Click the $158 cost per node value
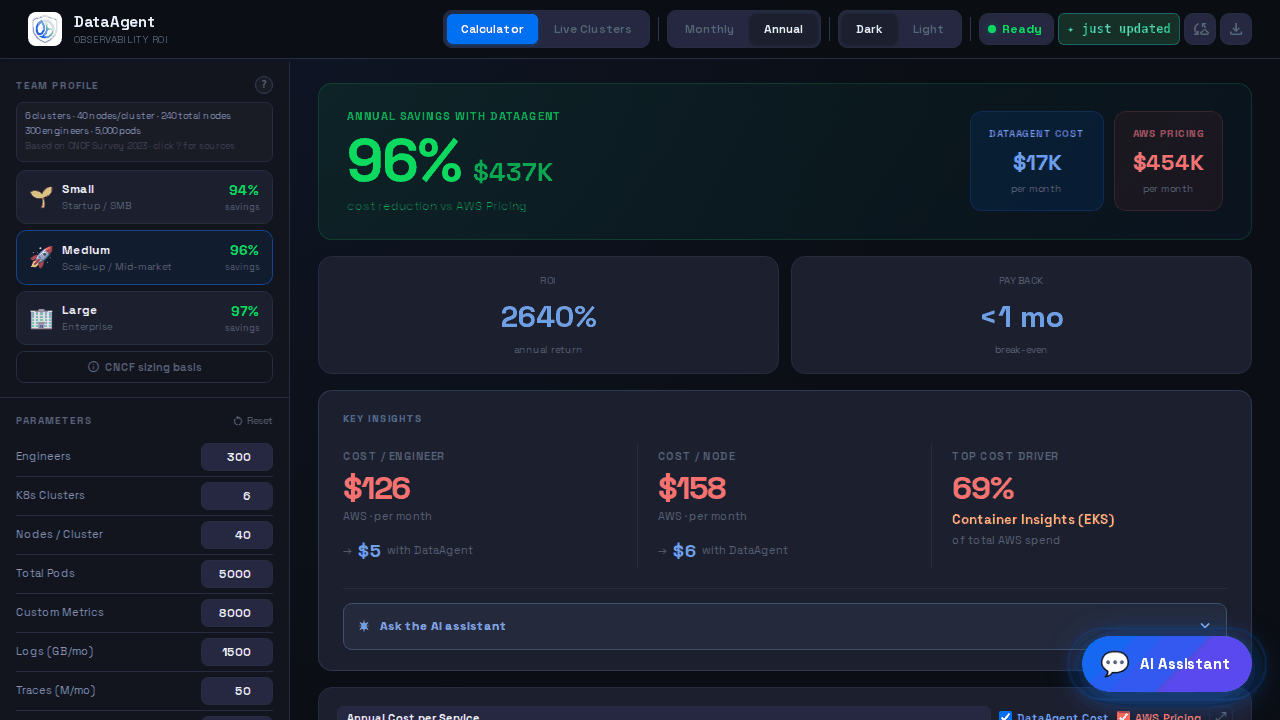Viewport: 1280px width, 720px height. pos(692,488)
